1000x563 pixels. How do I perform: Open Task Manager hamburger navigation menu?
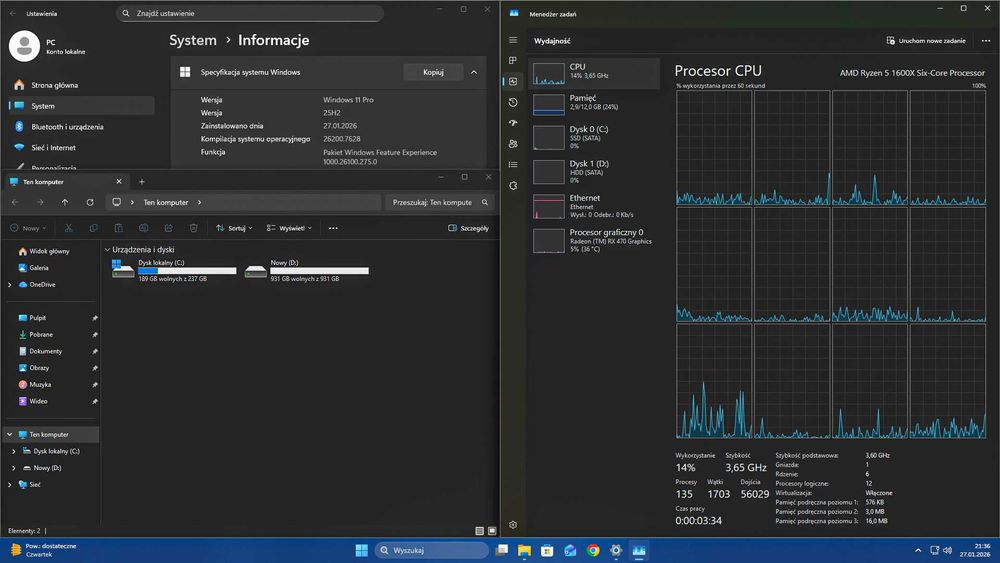[513, 40]
